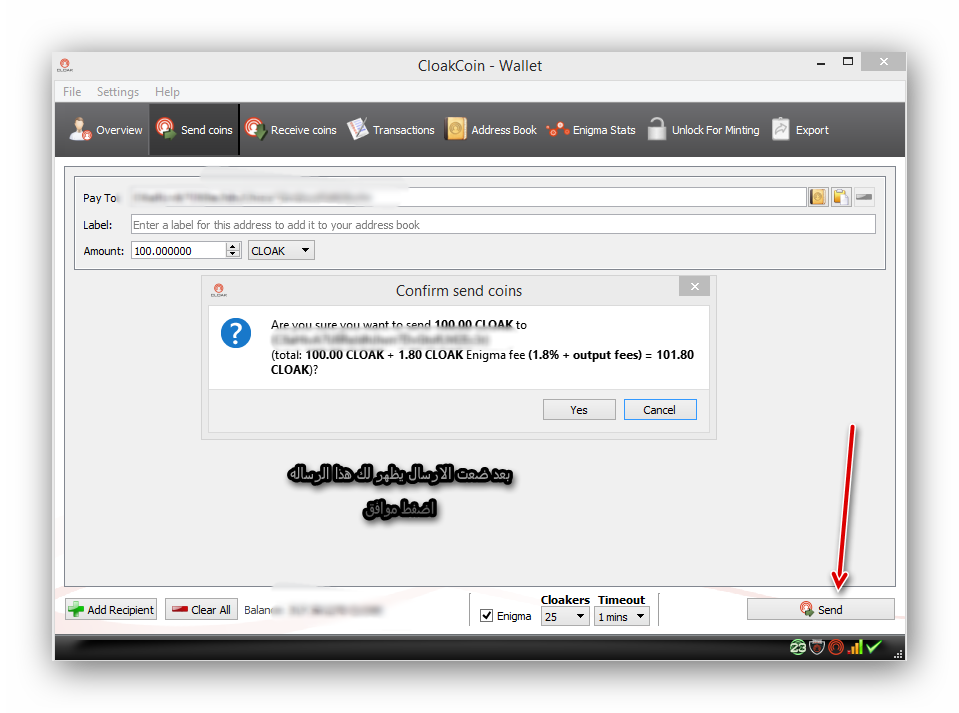Open the Timeout dropdown
Screen dimensions: 959x713
622,616
